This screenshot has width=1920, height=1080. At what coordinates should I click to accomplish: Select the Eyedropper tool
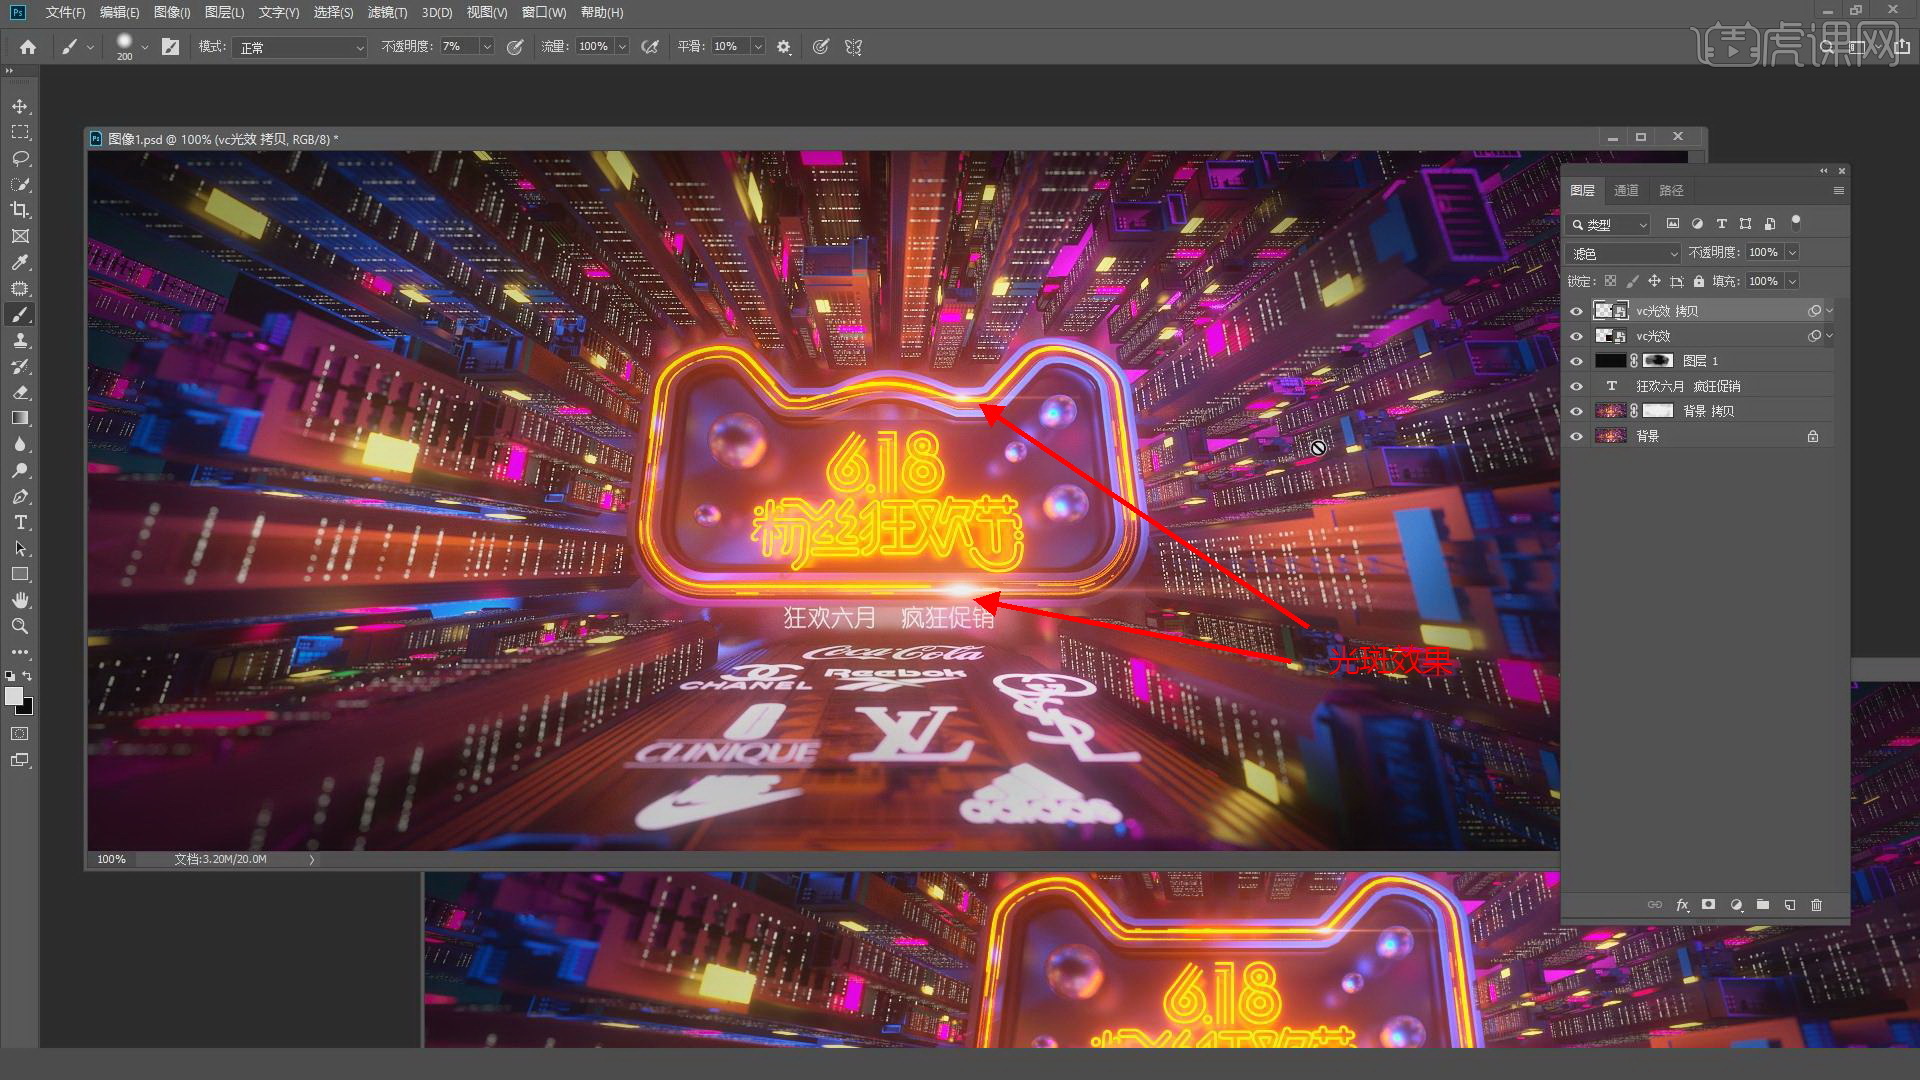click(x=20, y=262)
